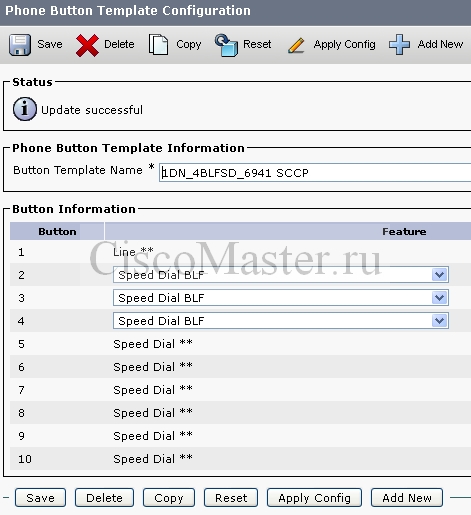The width and height of the screenshot is (471, 515).
Task: Click bottom Copy button
Action: point(169,498)
